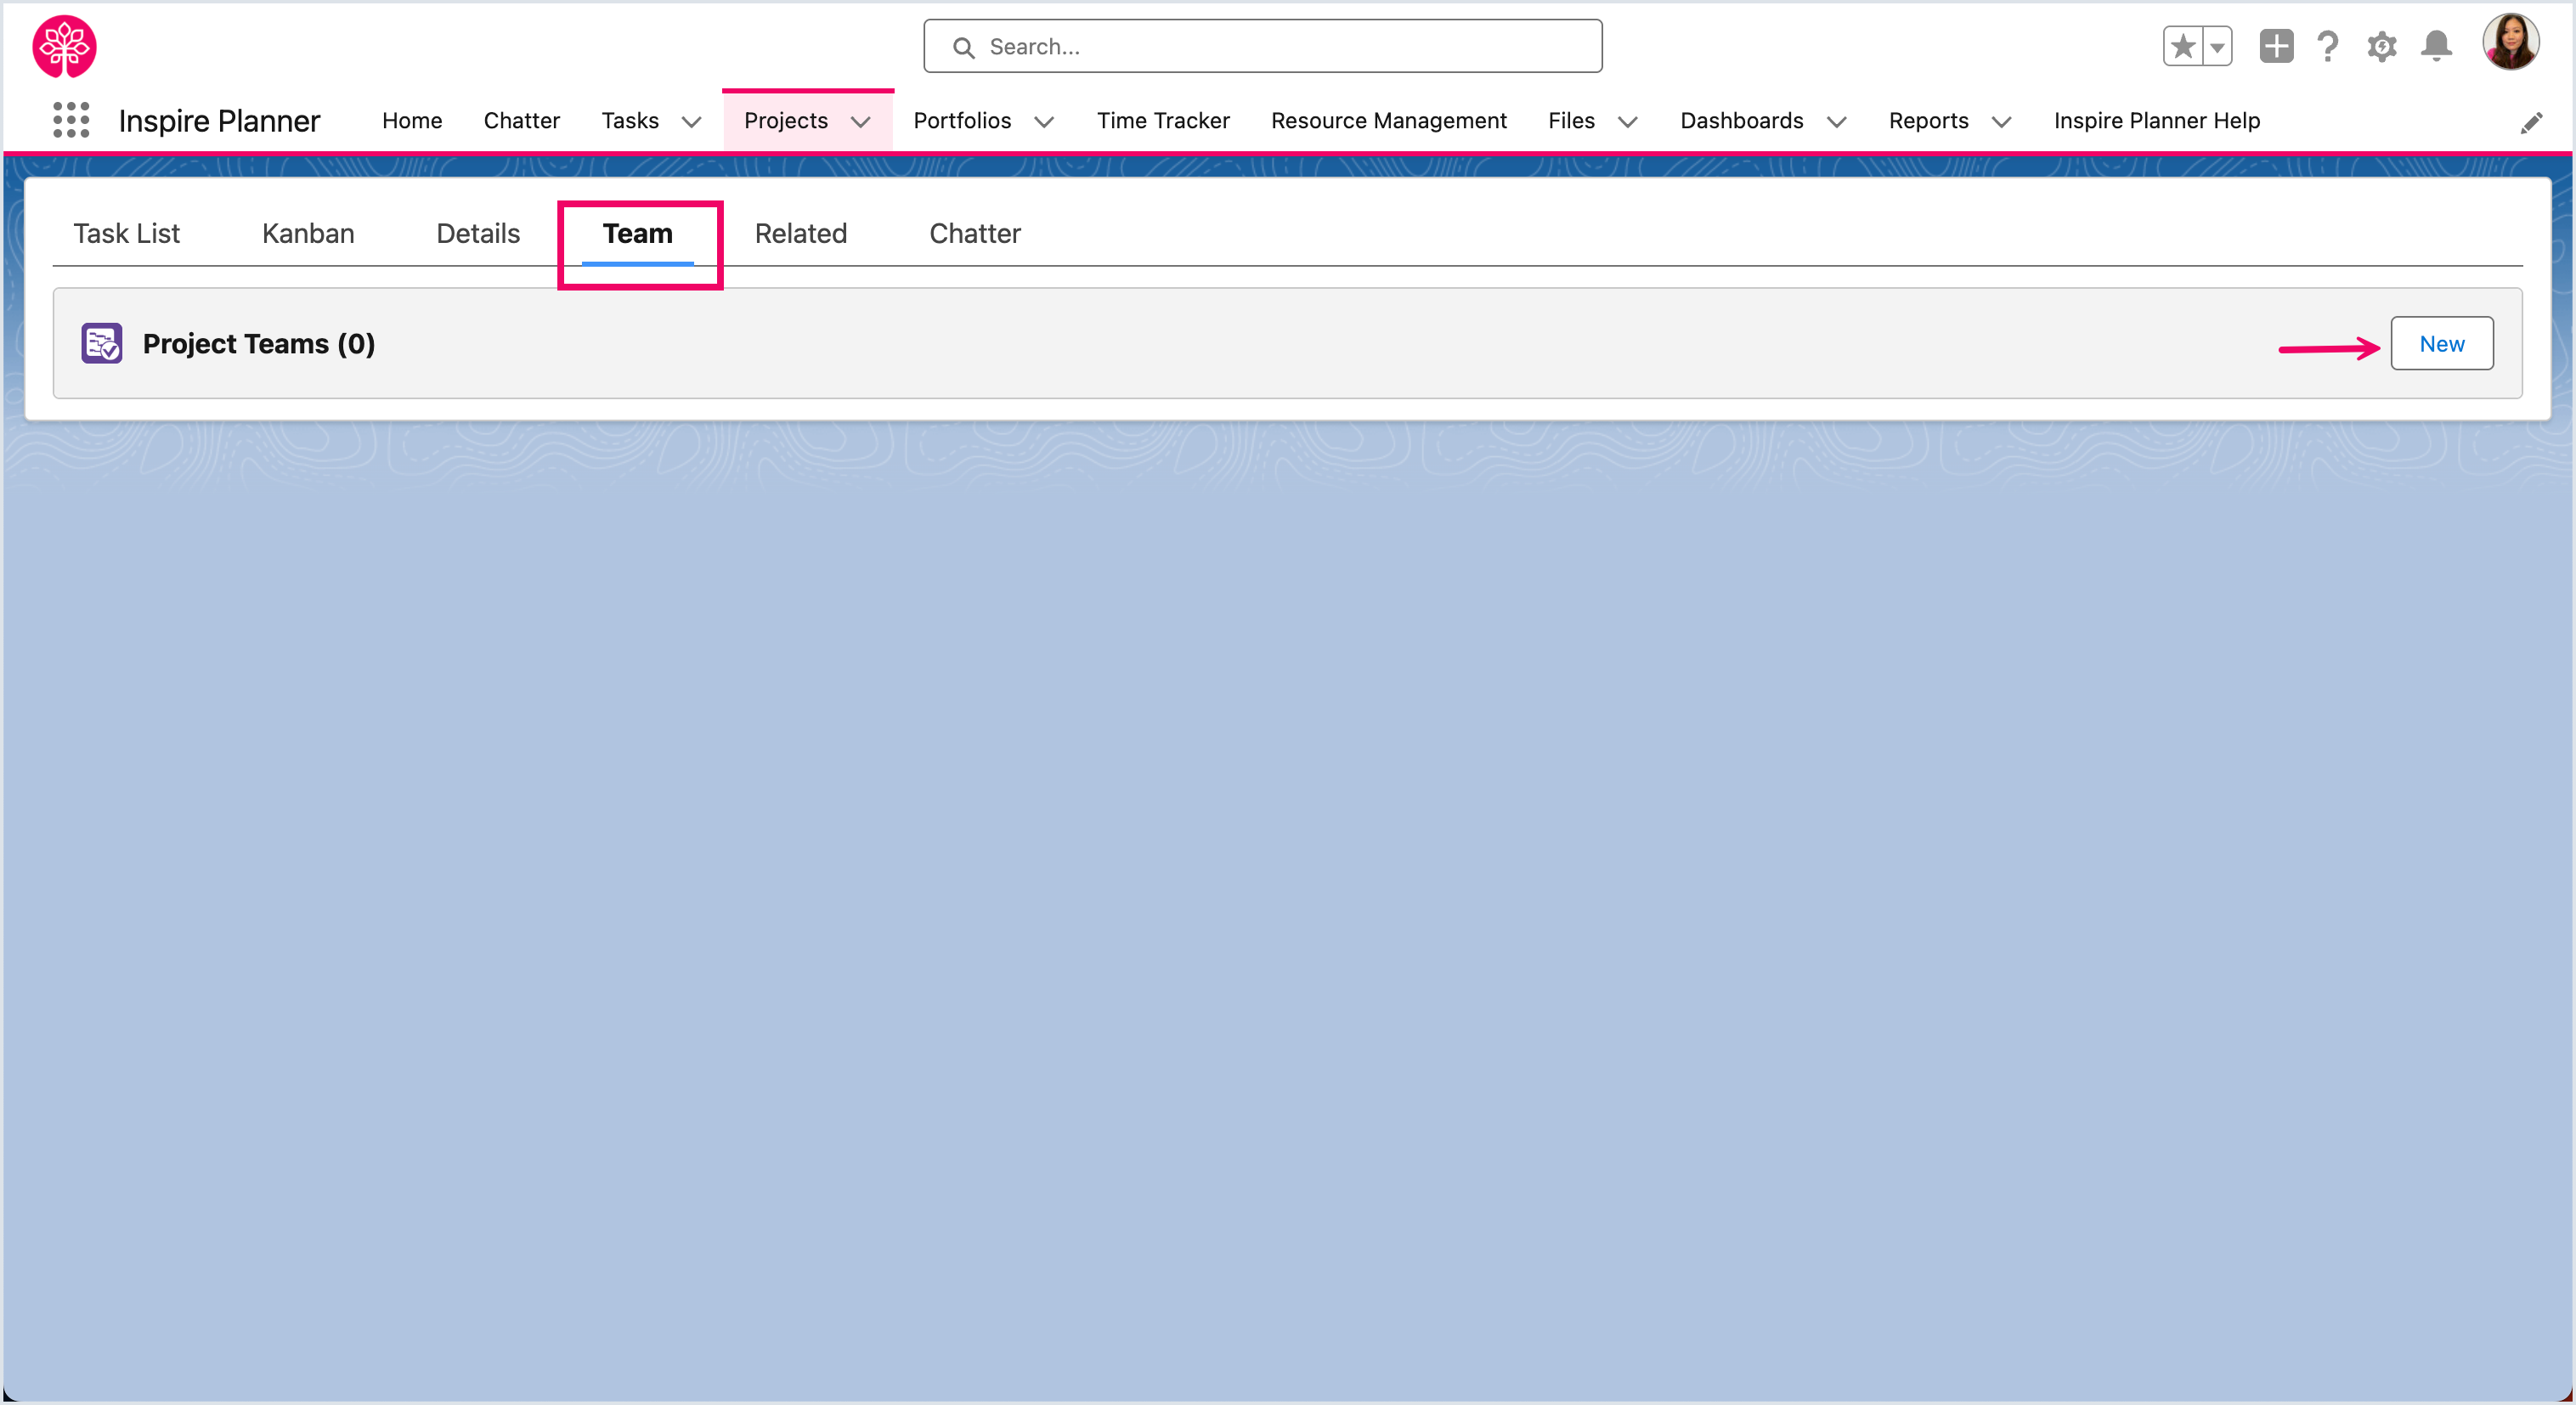Image resolution: width=2576 pixels, height=1405 pixels.
Task: Open the Files nav item
Action: click(1571, 120)
